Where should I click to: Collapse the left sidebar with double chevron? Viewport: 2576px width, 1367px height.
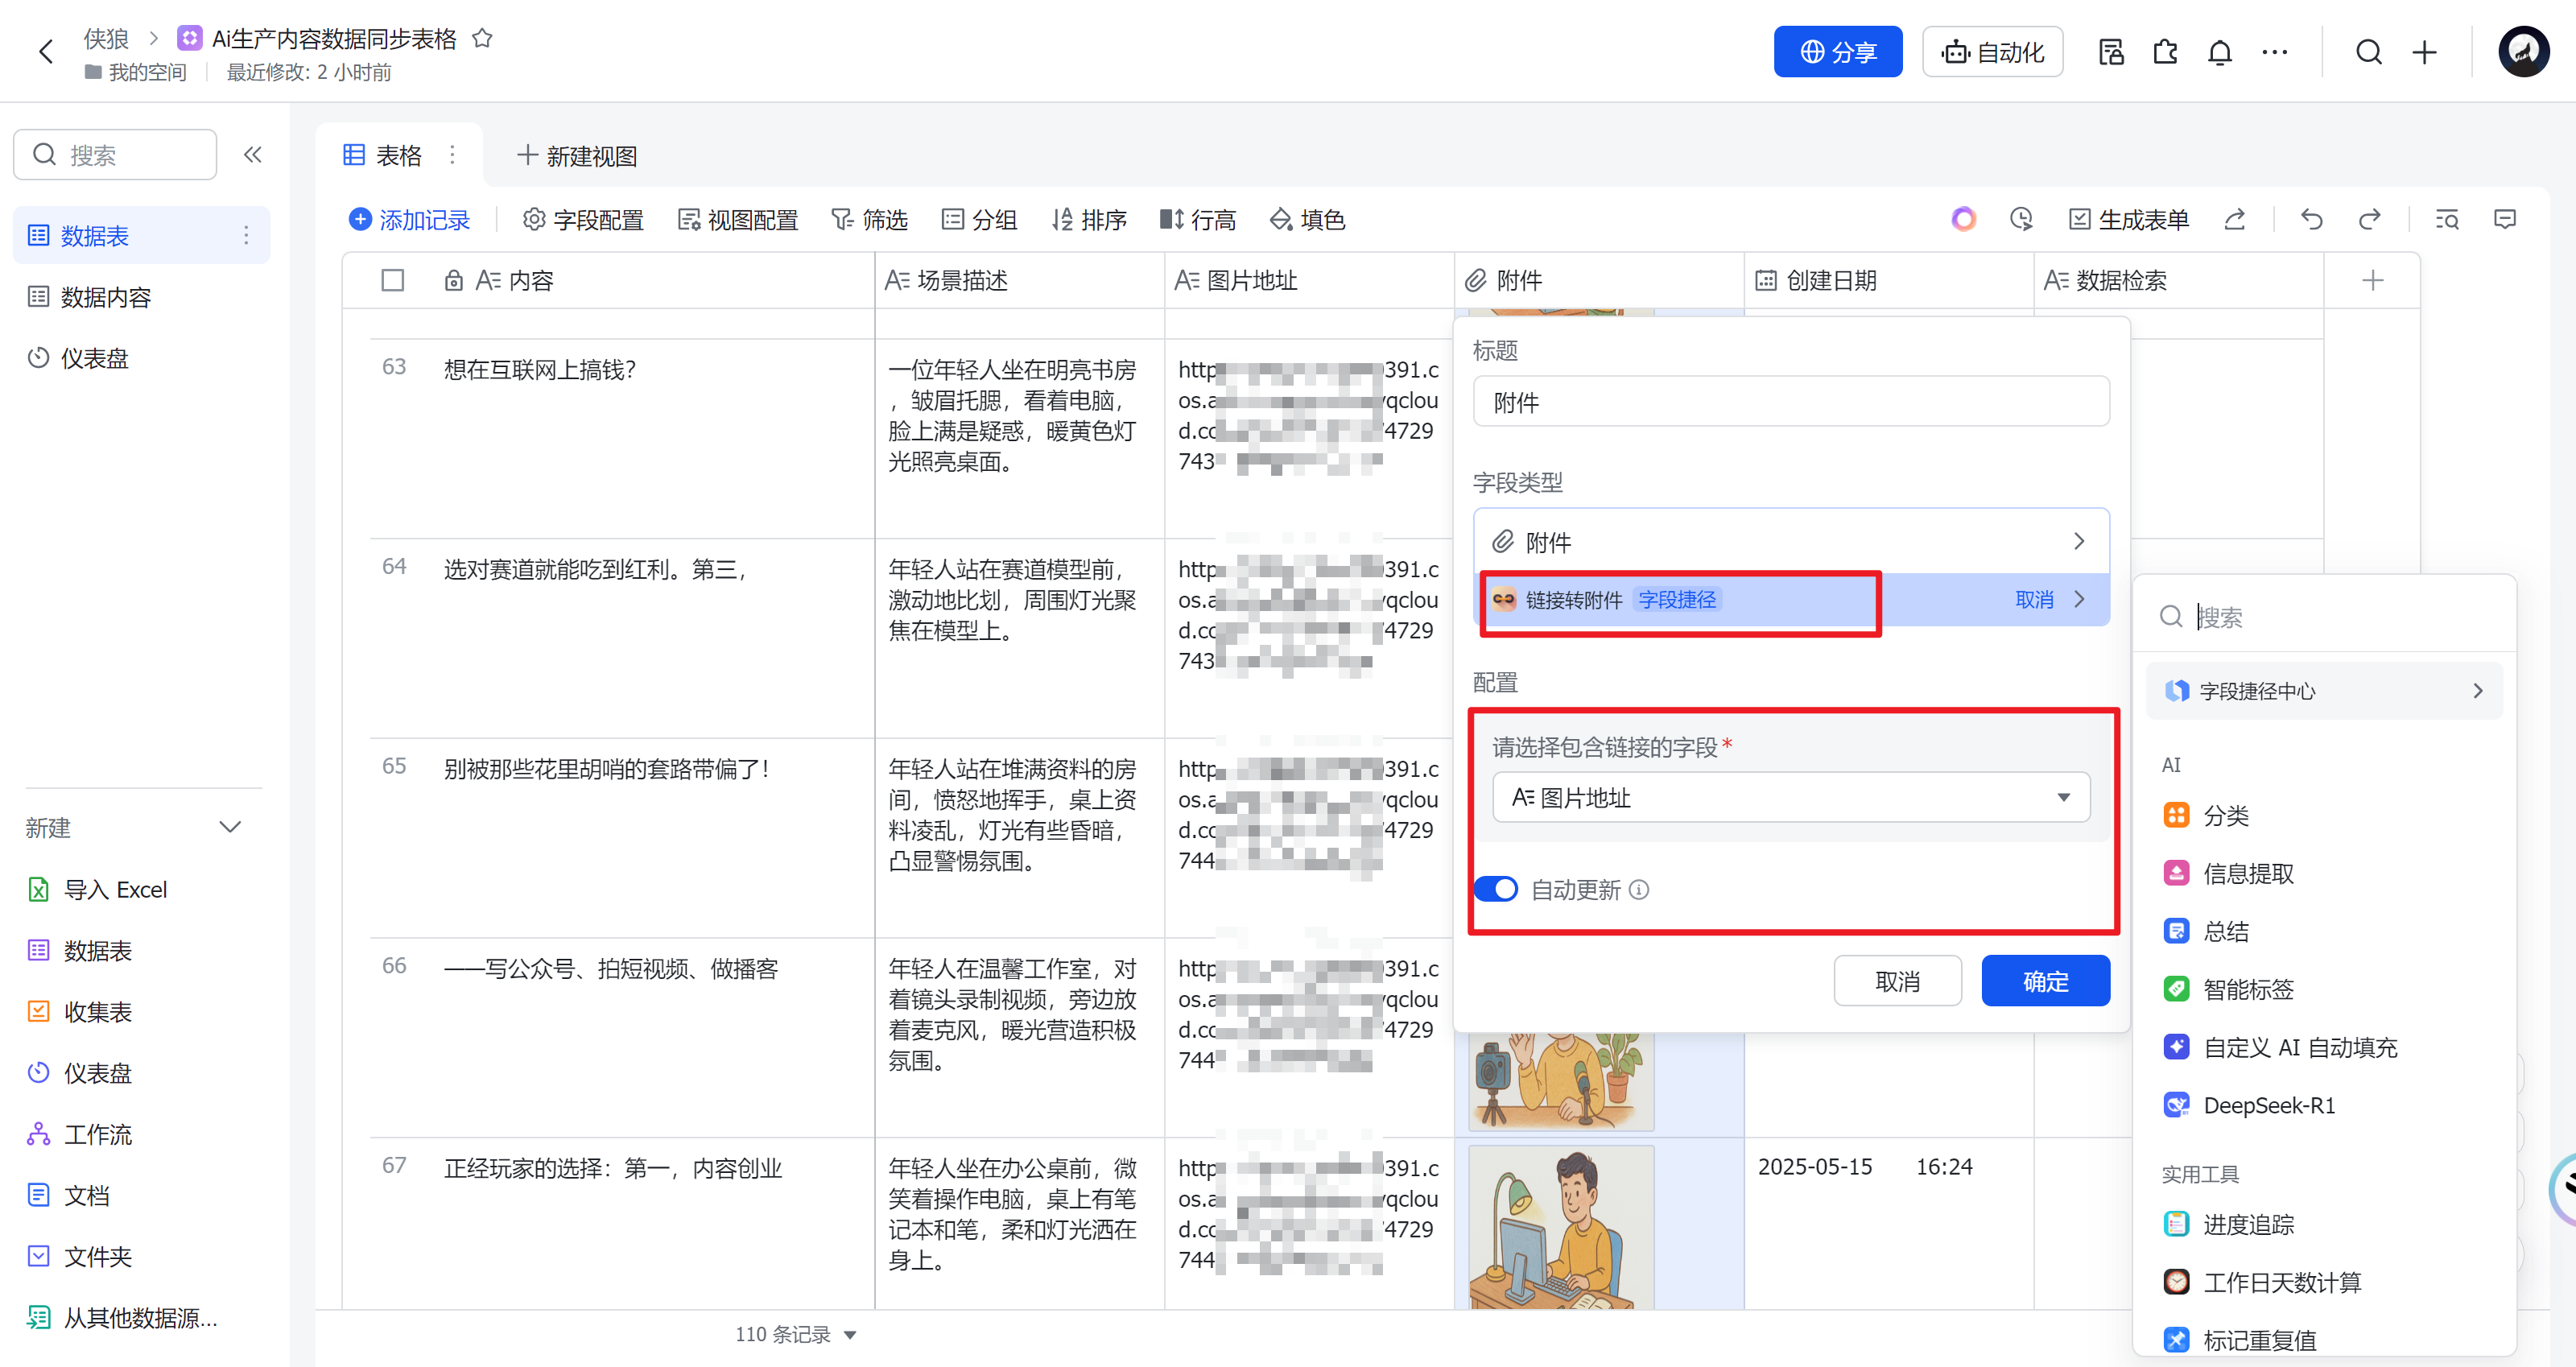[252, 155]
